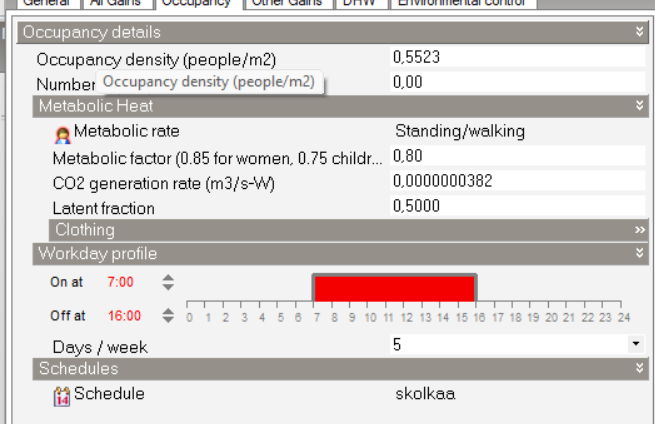Collapse the Metabolic Heat section
The height and width of the screenshot is (424, 655).
639,105
